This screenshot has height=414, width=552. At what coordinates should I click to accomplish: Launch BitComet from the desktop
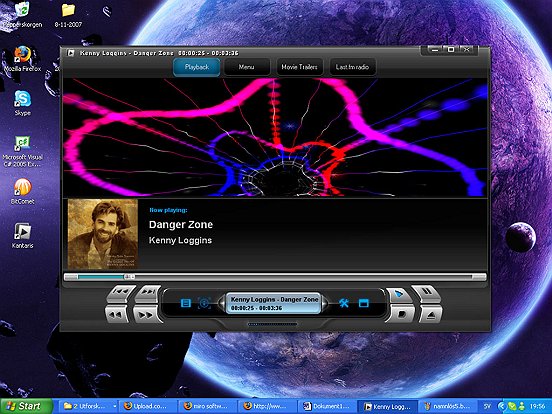click(x=23, y=192)
